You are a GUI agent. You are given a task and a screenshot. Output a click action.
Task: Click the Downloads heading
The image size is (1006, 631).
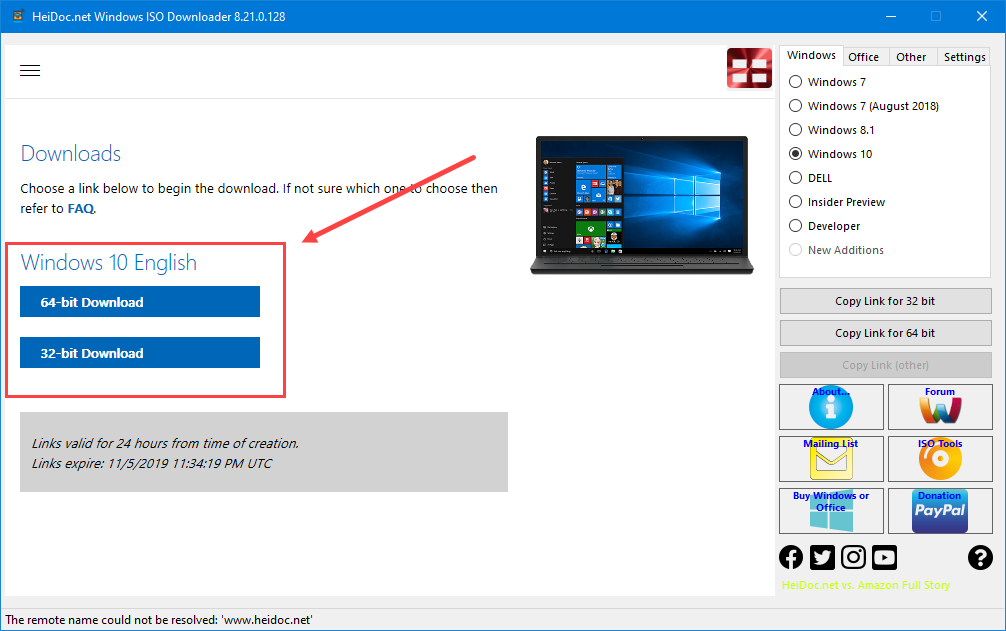[71, 154]
